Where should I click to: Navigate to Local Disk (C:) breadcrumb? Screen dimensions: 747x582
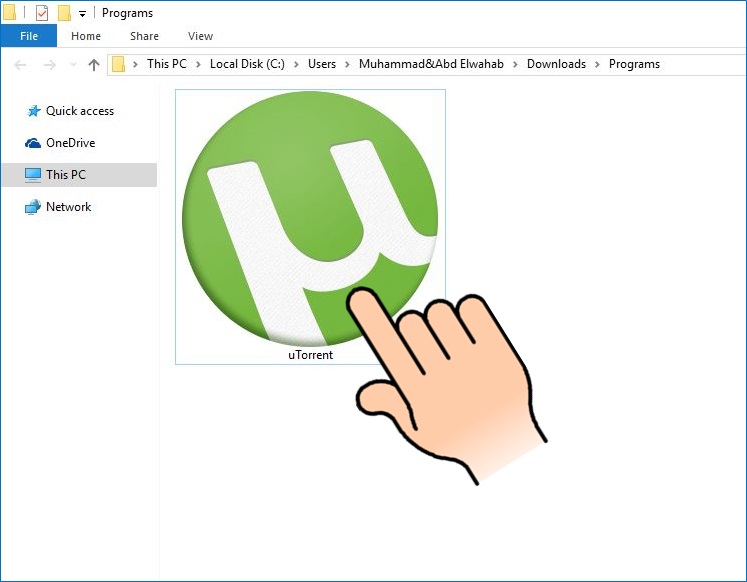click(247, 64)
